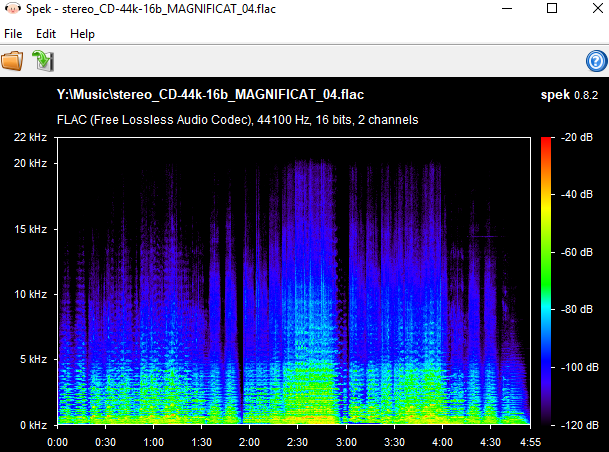Click the 1:30 time axis label
This screenshot has width=609, height=452.
202,442
